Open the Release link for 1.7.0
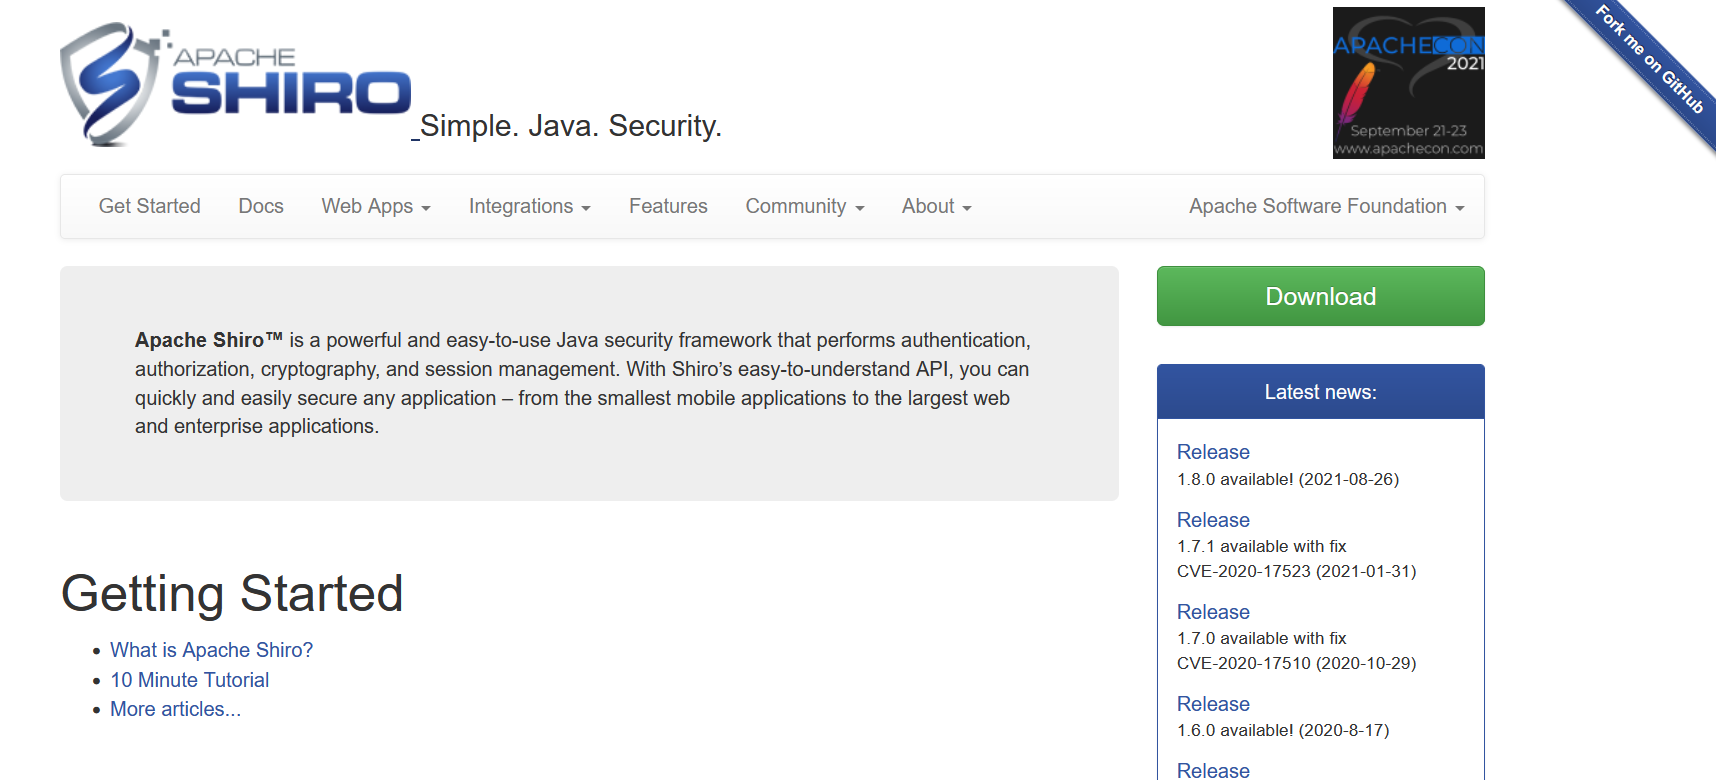1716x780 pixels. tap(1213, 612)
